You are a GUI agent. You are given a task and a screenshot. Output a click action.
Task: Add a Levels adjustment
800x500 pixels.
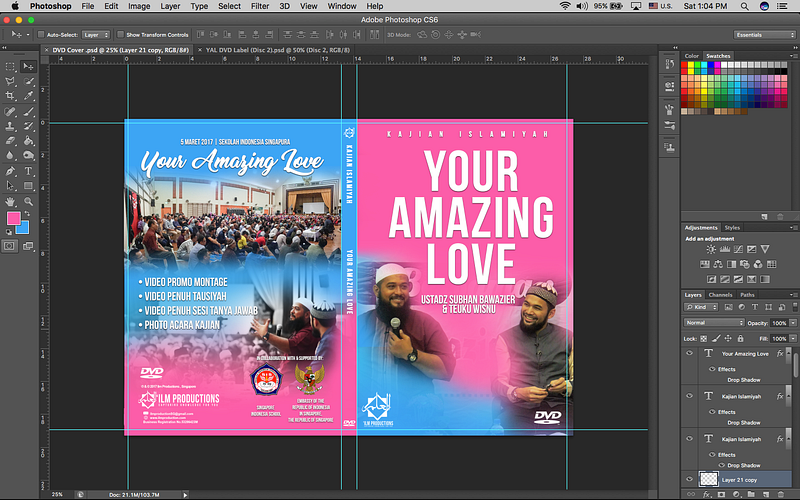click(724, 249)
